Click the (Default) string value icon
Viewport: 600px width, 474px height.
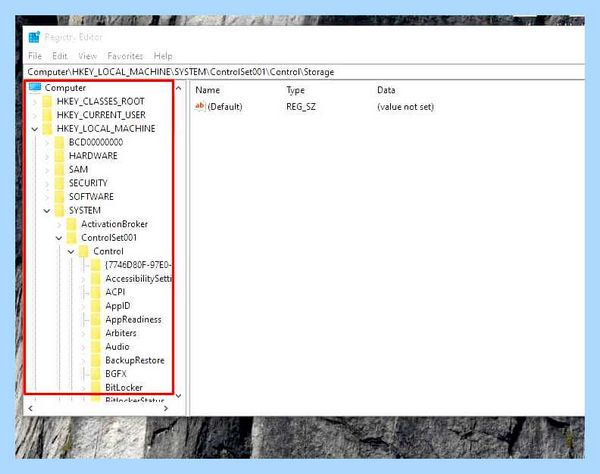[x=200, y=106]
